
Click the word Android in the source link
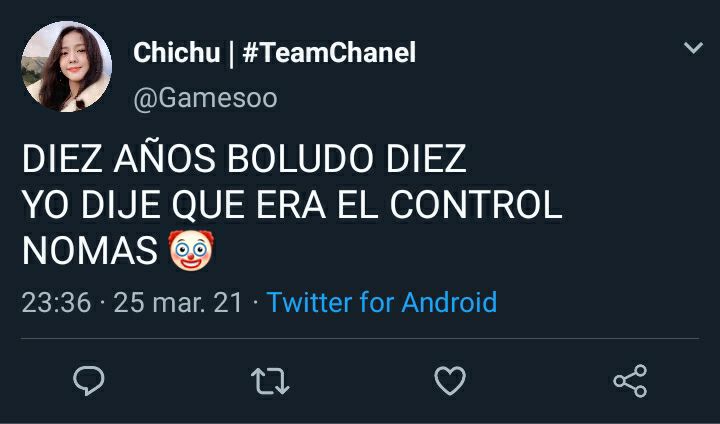click(449, 302)
